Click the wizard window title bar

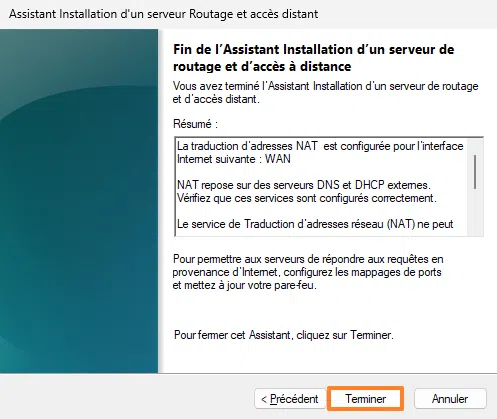tap(248, 14)
